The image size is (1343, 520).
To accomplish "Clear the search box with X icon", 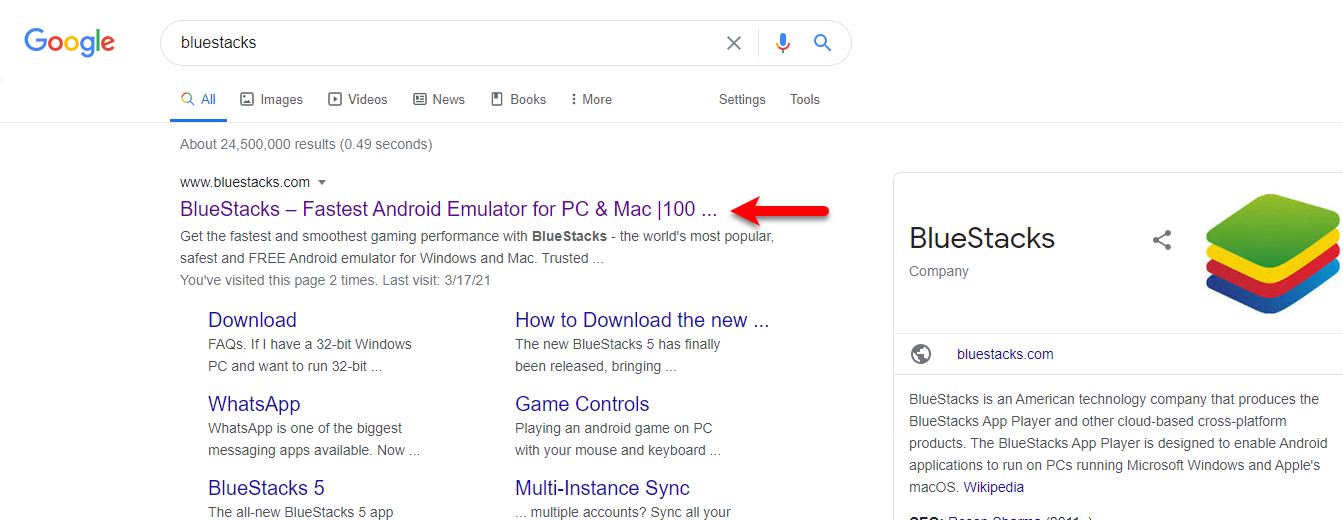I will [734, 43].
